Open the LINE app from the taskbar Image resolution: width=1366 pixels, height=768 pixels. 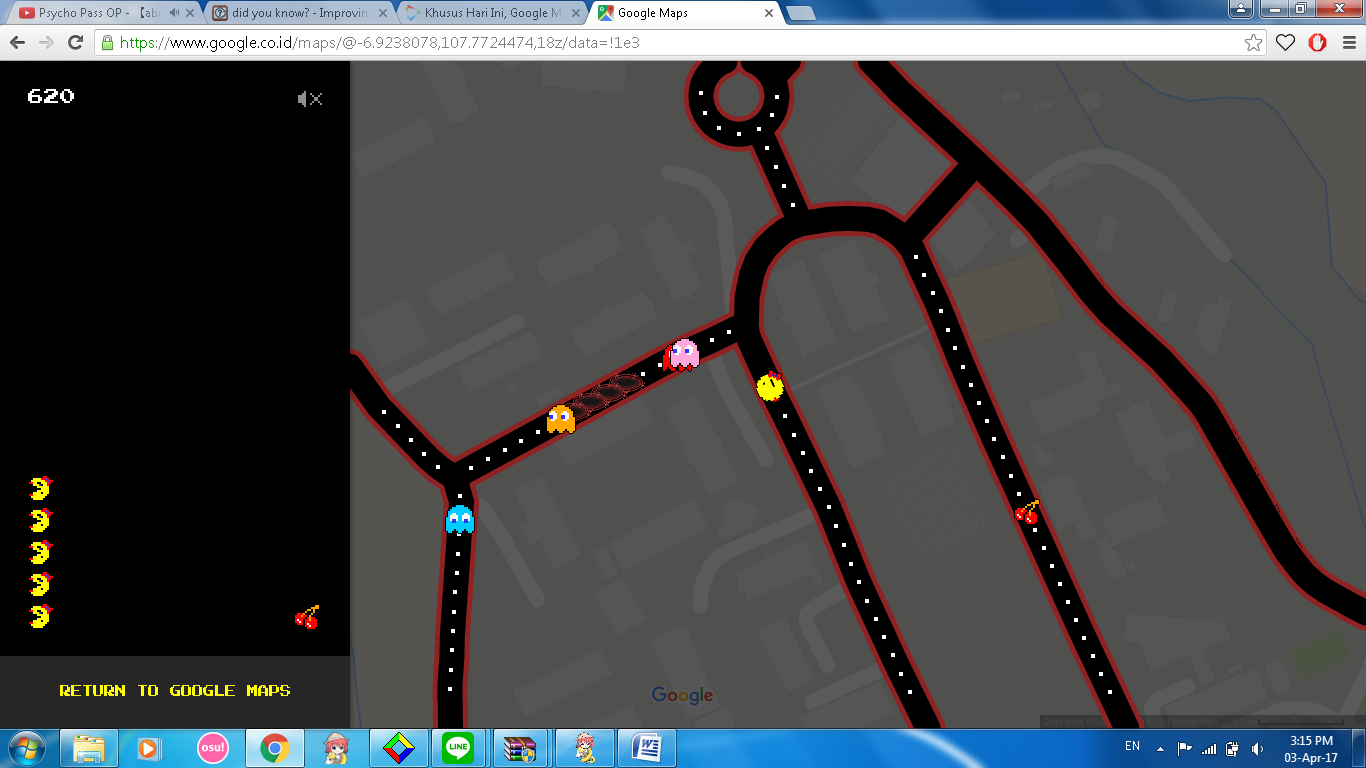click(458, 748)
